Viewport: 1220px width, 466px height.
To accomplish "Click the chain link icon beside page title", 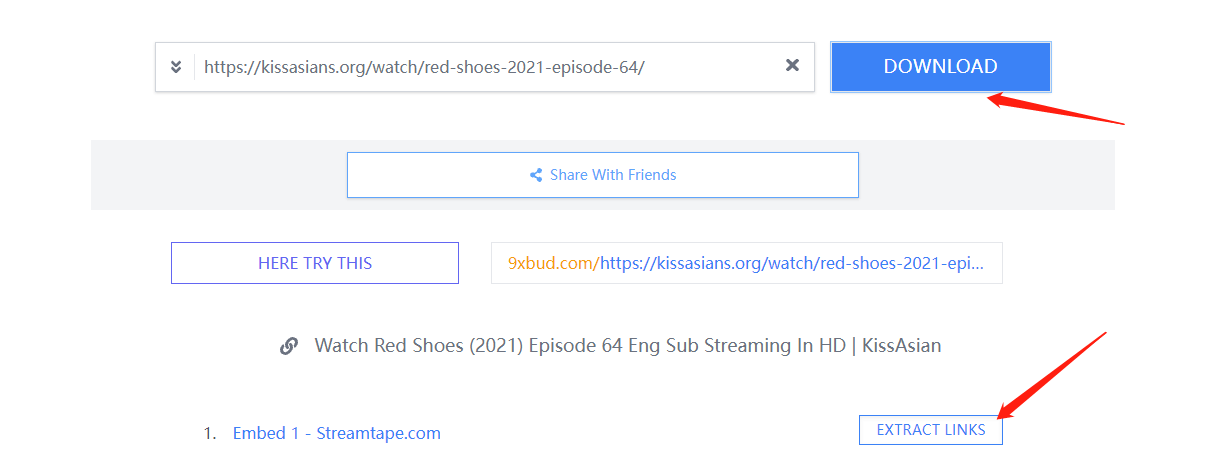I will coord(289,346).
